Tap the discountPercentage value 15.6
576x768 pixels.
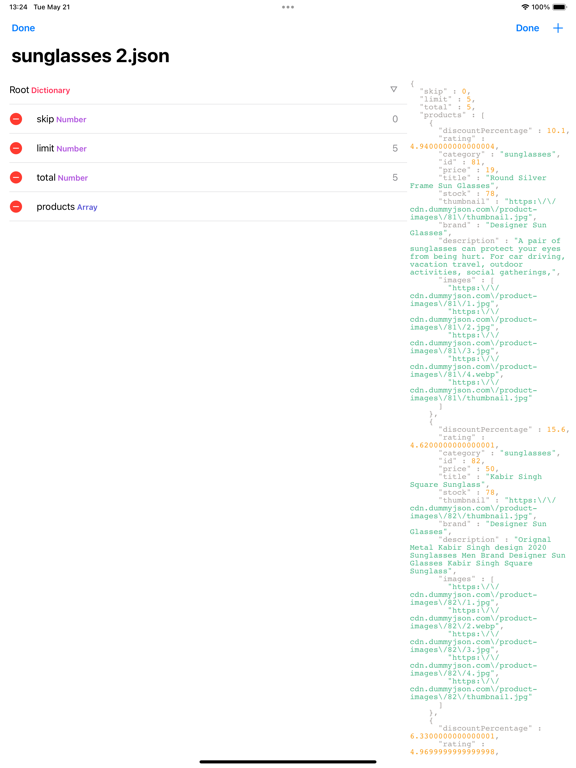click(556, 430)
